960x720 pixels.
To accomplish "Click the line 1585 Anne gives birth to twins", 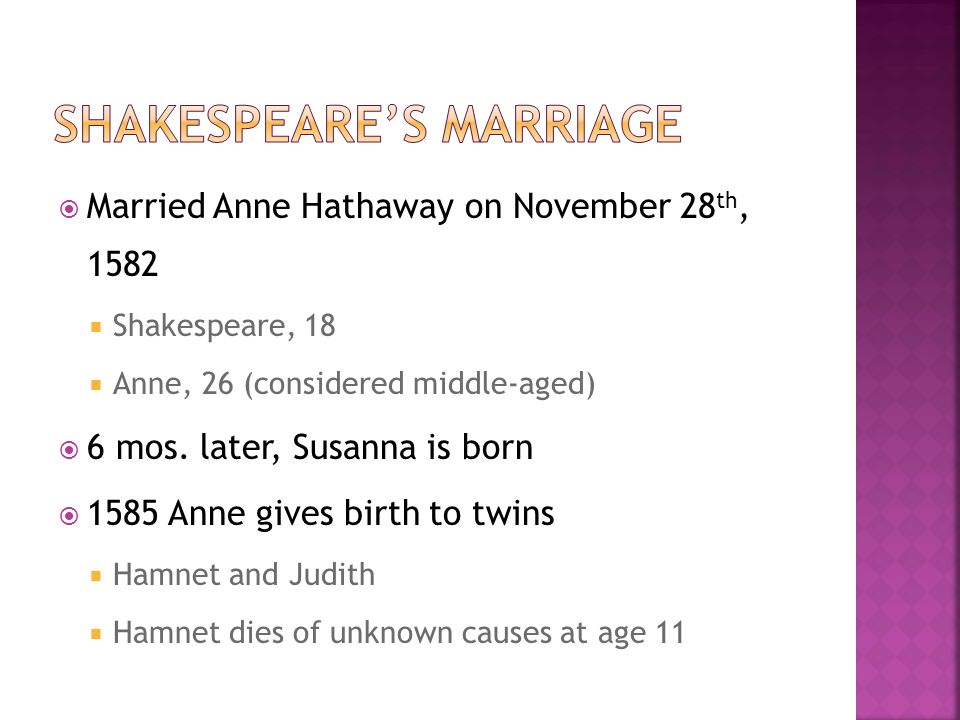I will tap(321, 513).
